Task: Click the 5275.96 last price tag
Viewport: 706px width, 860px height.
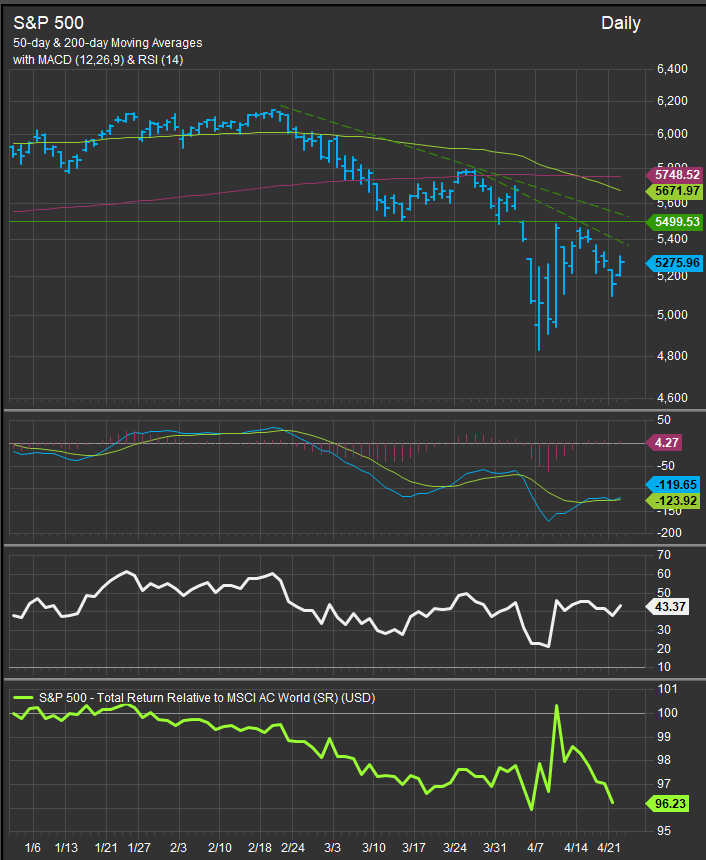Action: point(674,263)
